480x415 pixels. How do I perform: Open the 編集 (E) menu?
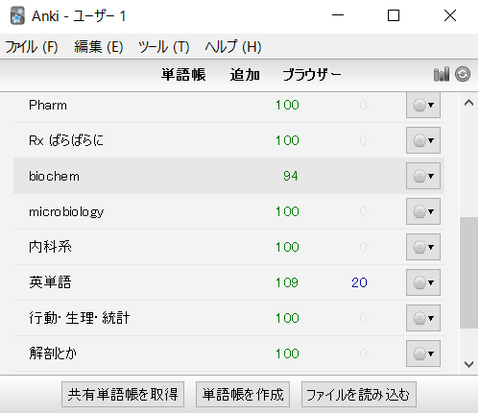98,47
